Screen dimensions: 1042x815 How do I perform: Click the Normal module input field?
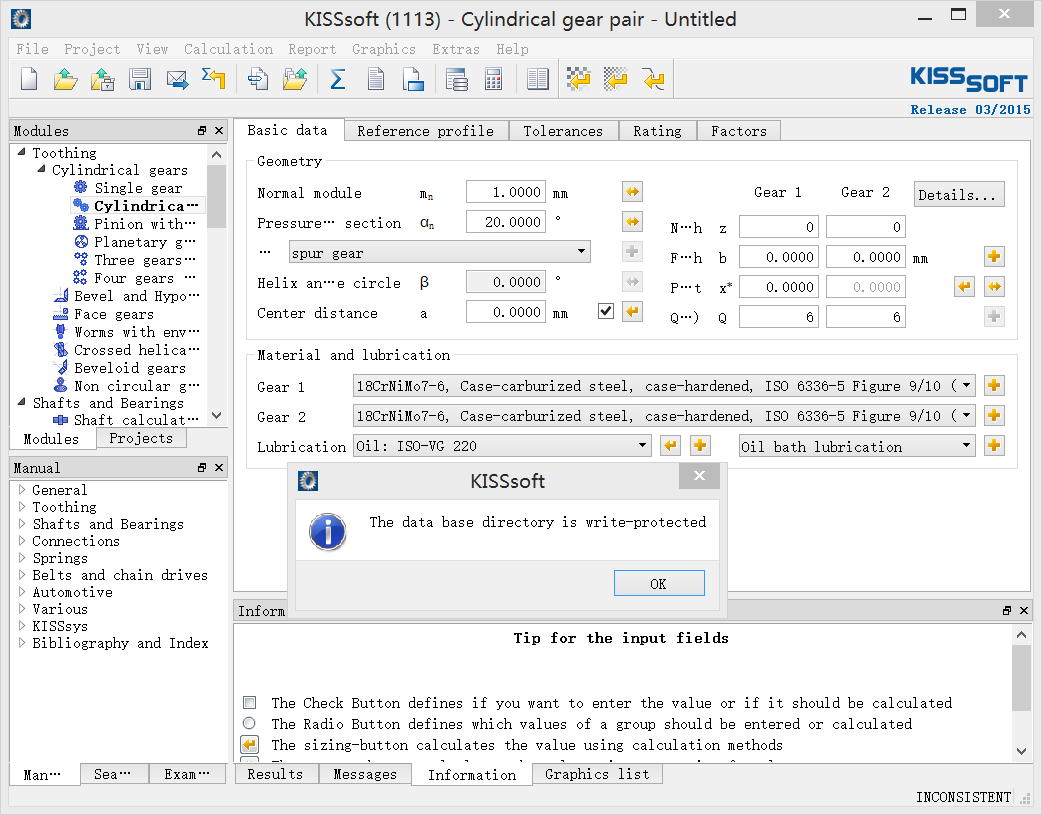pyautogui.click(x=506, y=192)
